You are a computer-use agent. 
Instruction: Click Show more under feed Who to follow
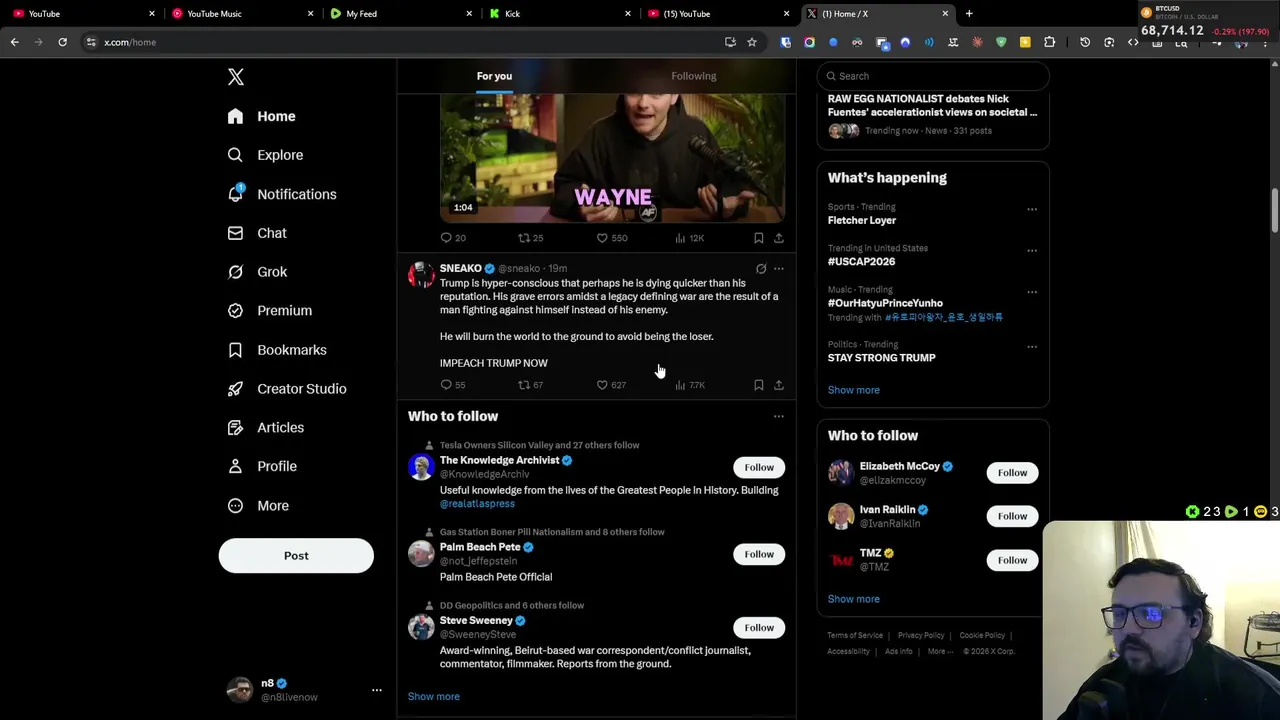pyautogui.click(x=434, y=696)
